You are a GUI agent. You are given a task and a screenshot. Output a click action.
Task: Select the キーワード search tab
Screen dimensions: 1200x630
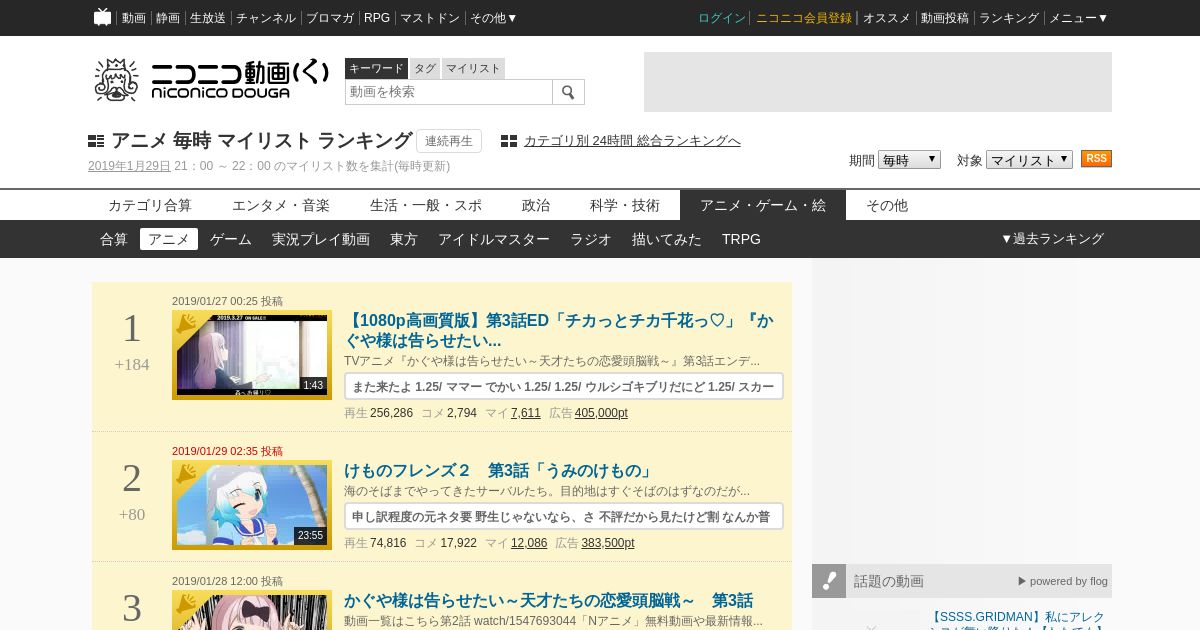tap(376, 68)
